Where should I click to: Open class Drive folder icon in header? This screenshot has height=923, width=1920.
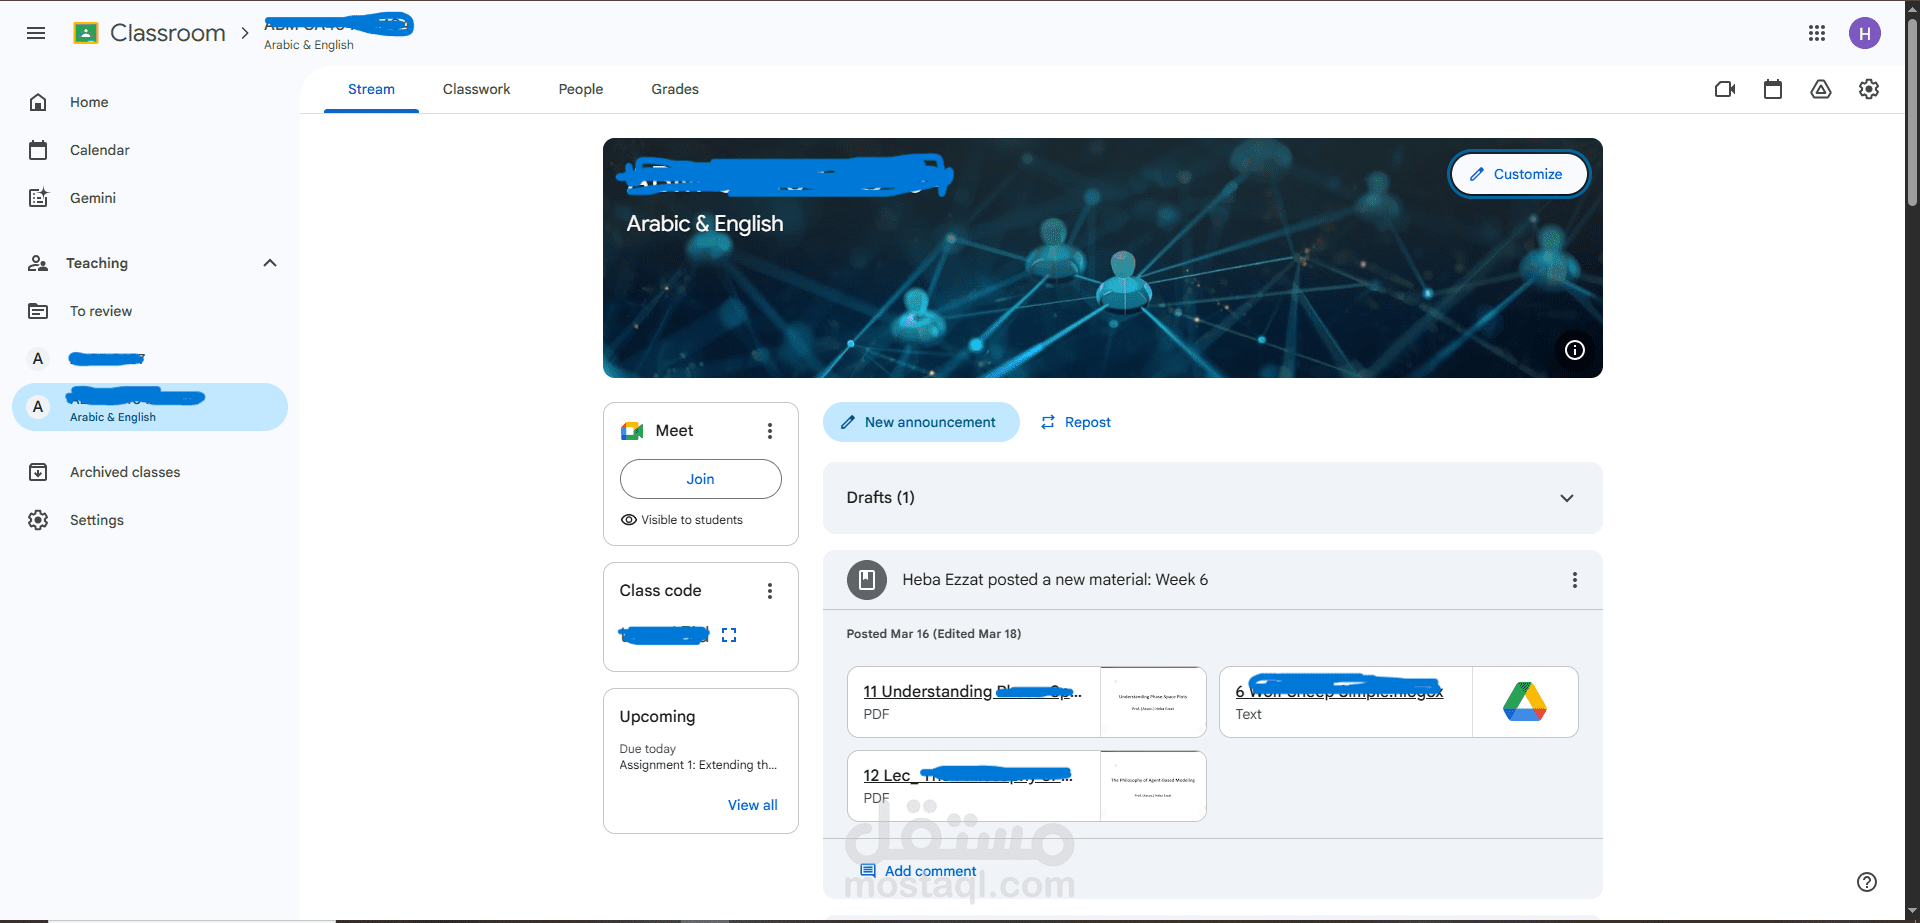coord(1821,89)
